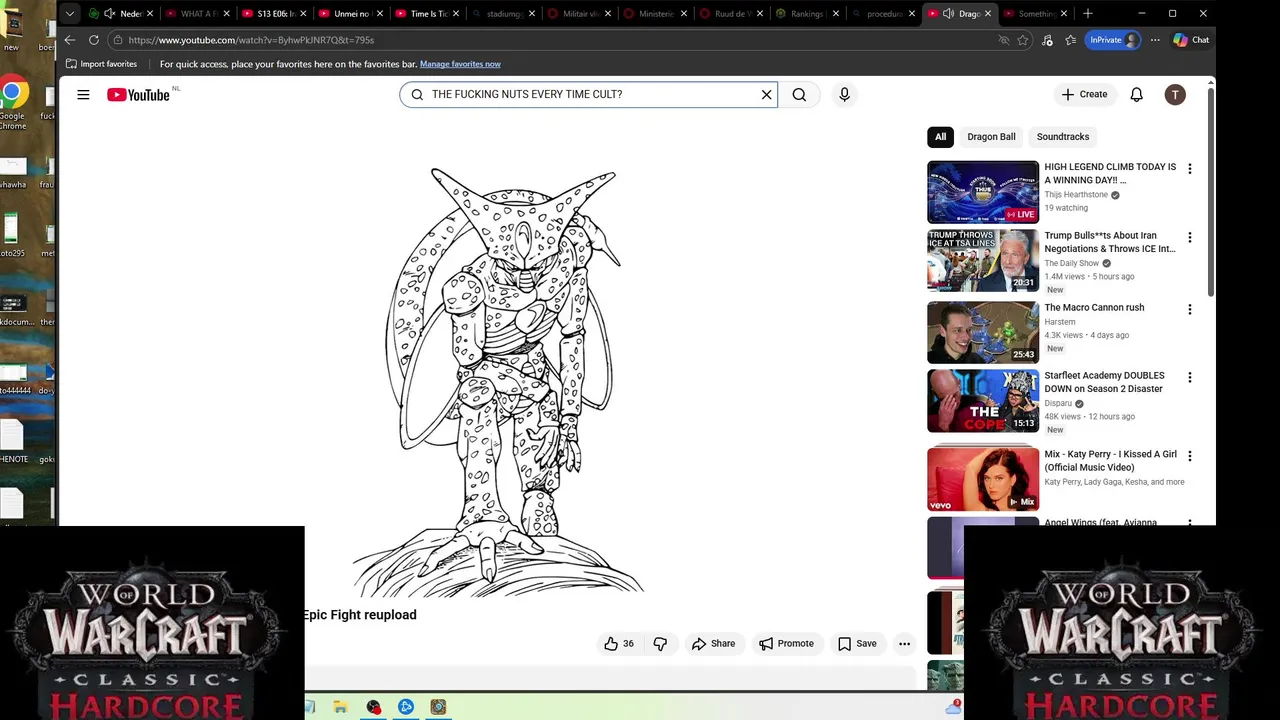Switch to the 'Time Is Tic' tab
Viewport: 1280px width, 720px height.
(x=427, y=14)
